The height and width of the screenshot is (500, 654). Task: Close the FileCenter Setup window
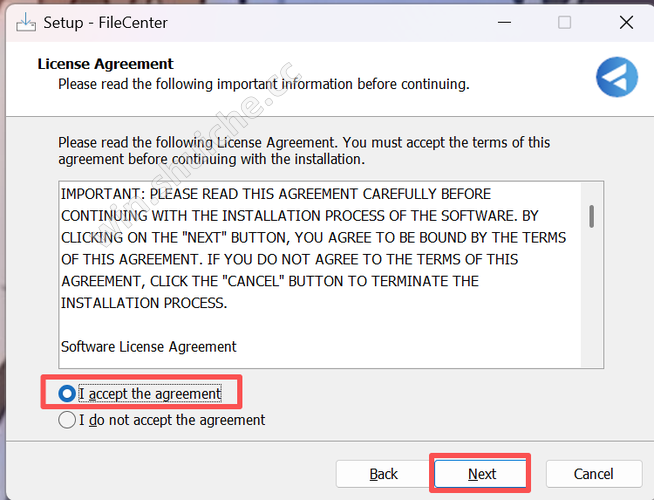pos(626,22)
